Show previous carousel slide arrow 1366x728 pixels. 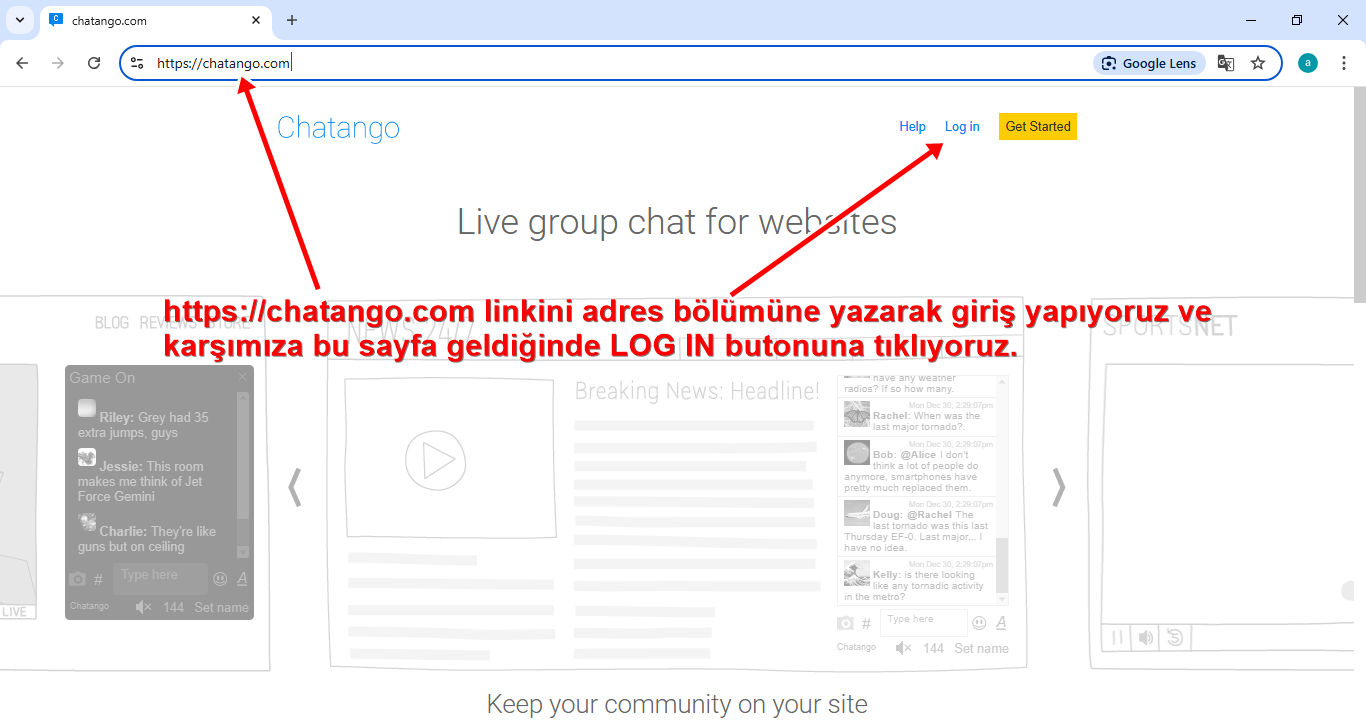[x=295, y=487]
